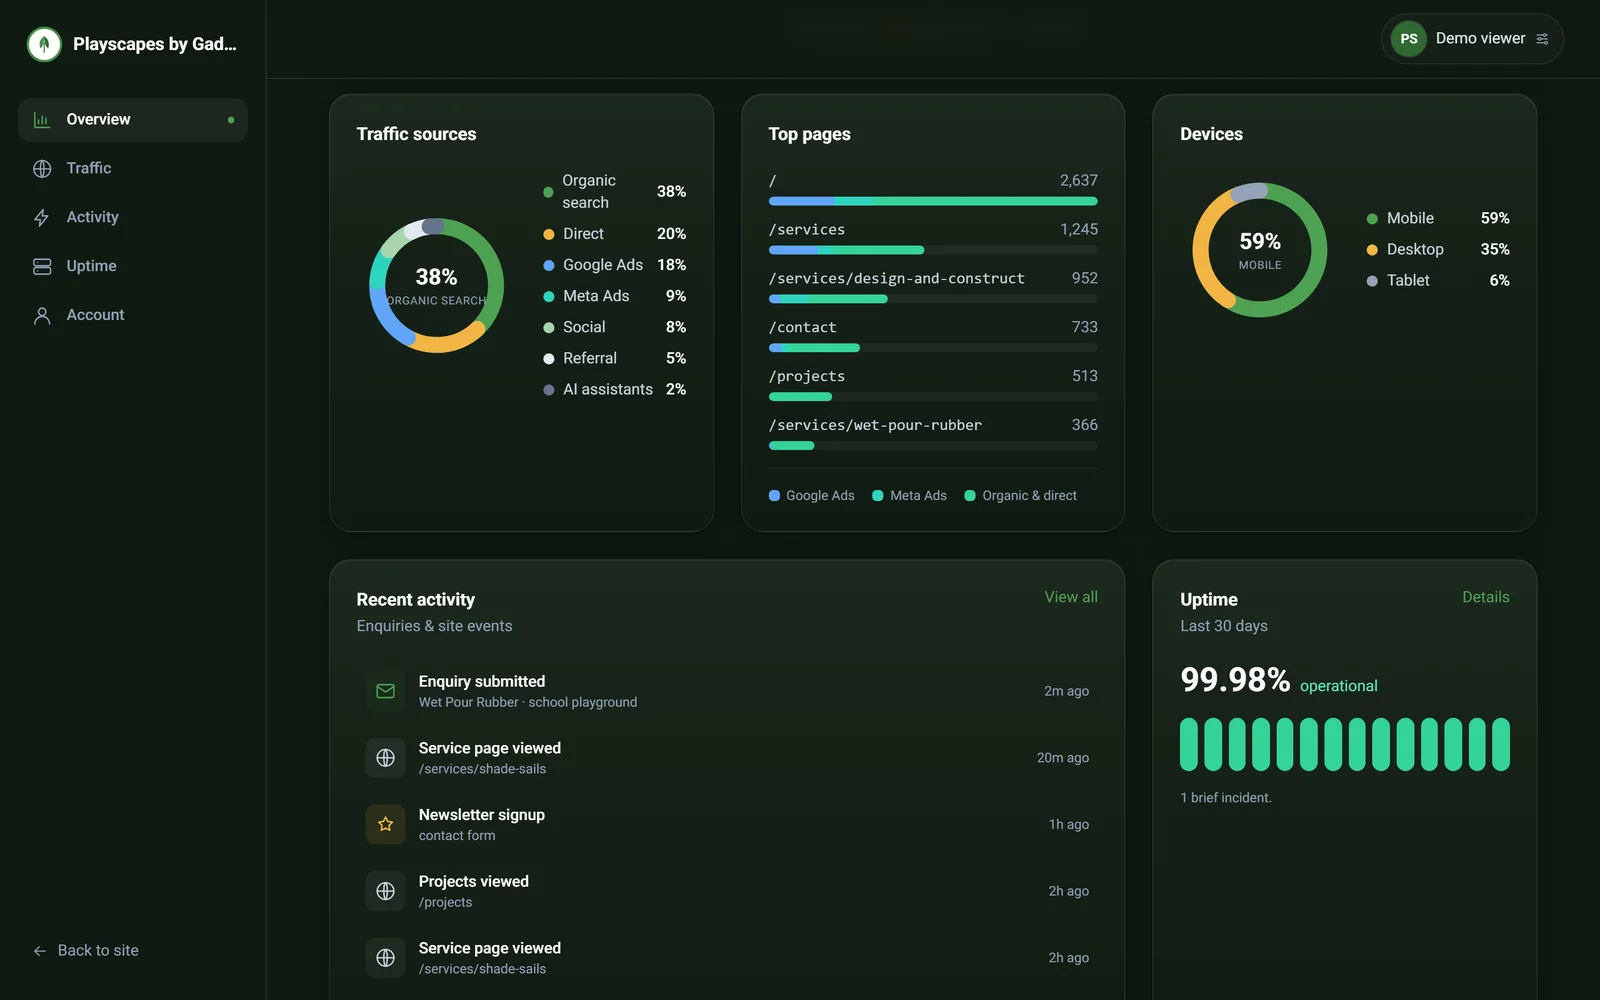This screenshot has height=1000, width=1600.
Task: Open the sliders icon next to Demo viewer
Action: coord(1542,39)
